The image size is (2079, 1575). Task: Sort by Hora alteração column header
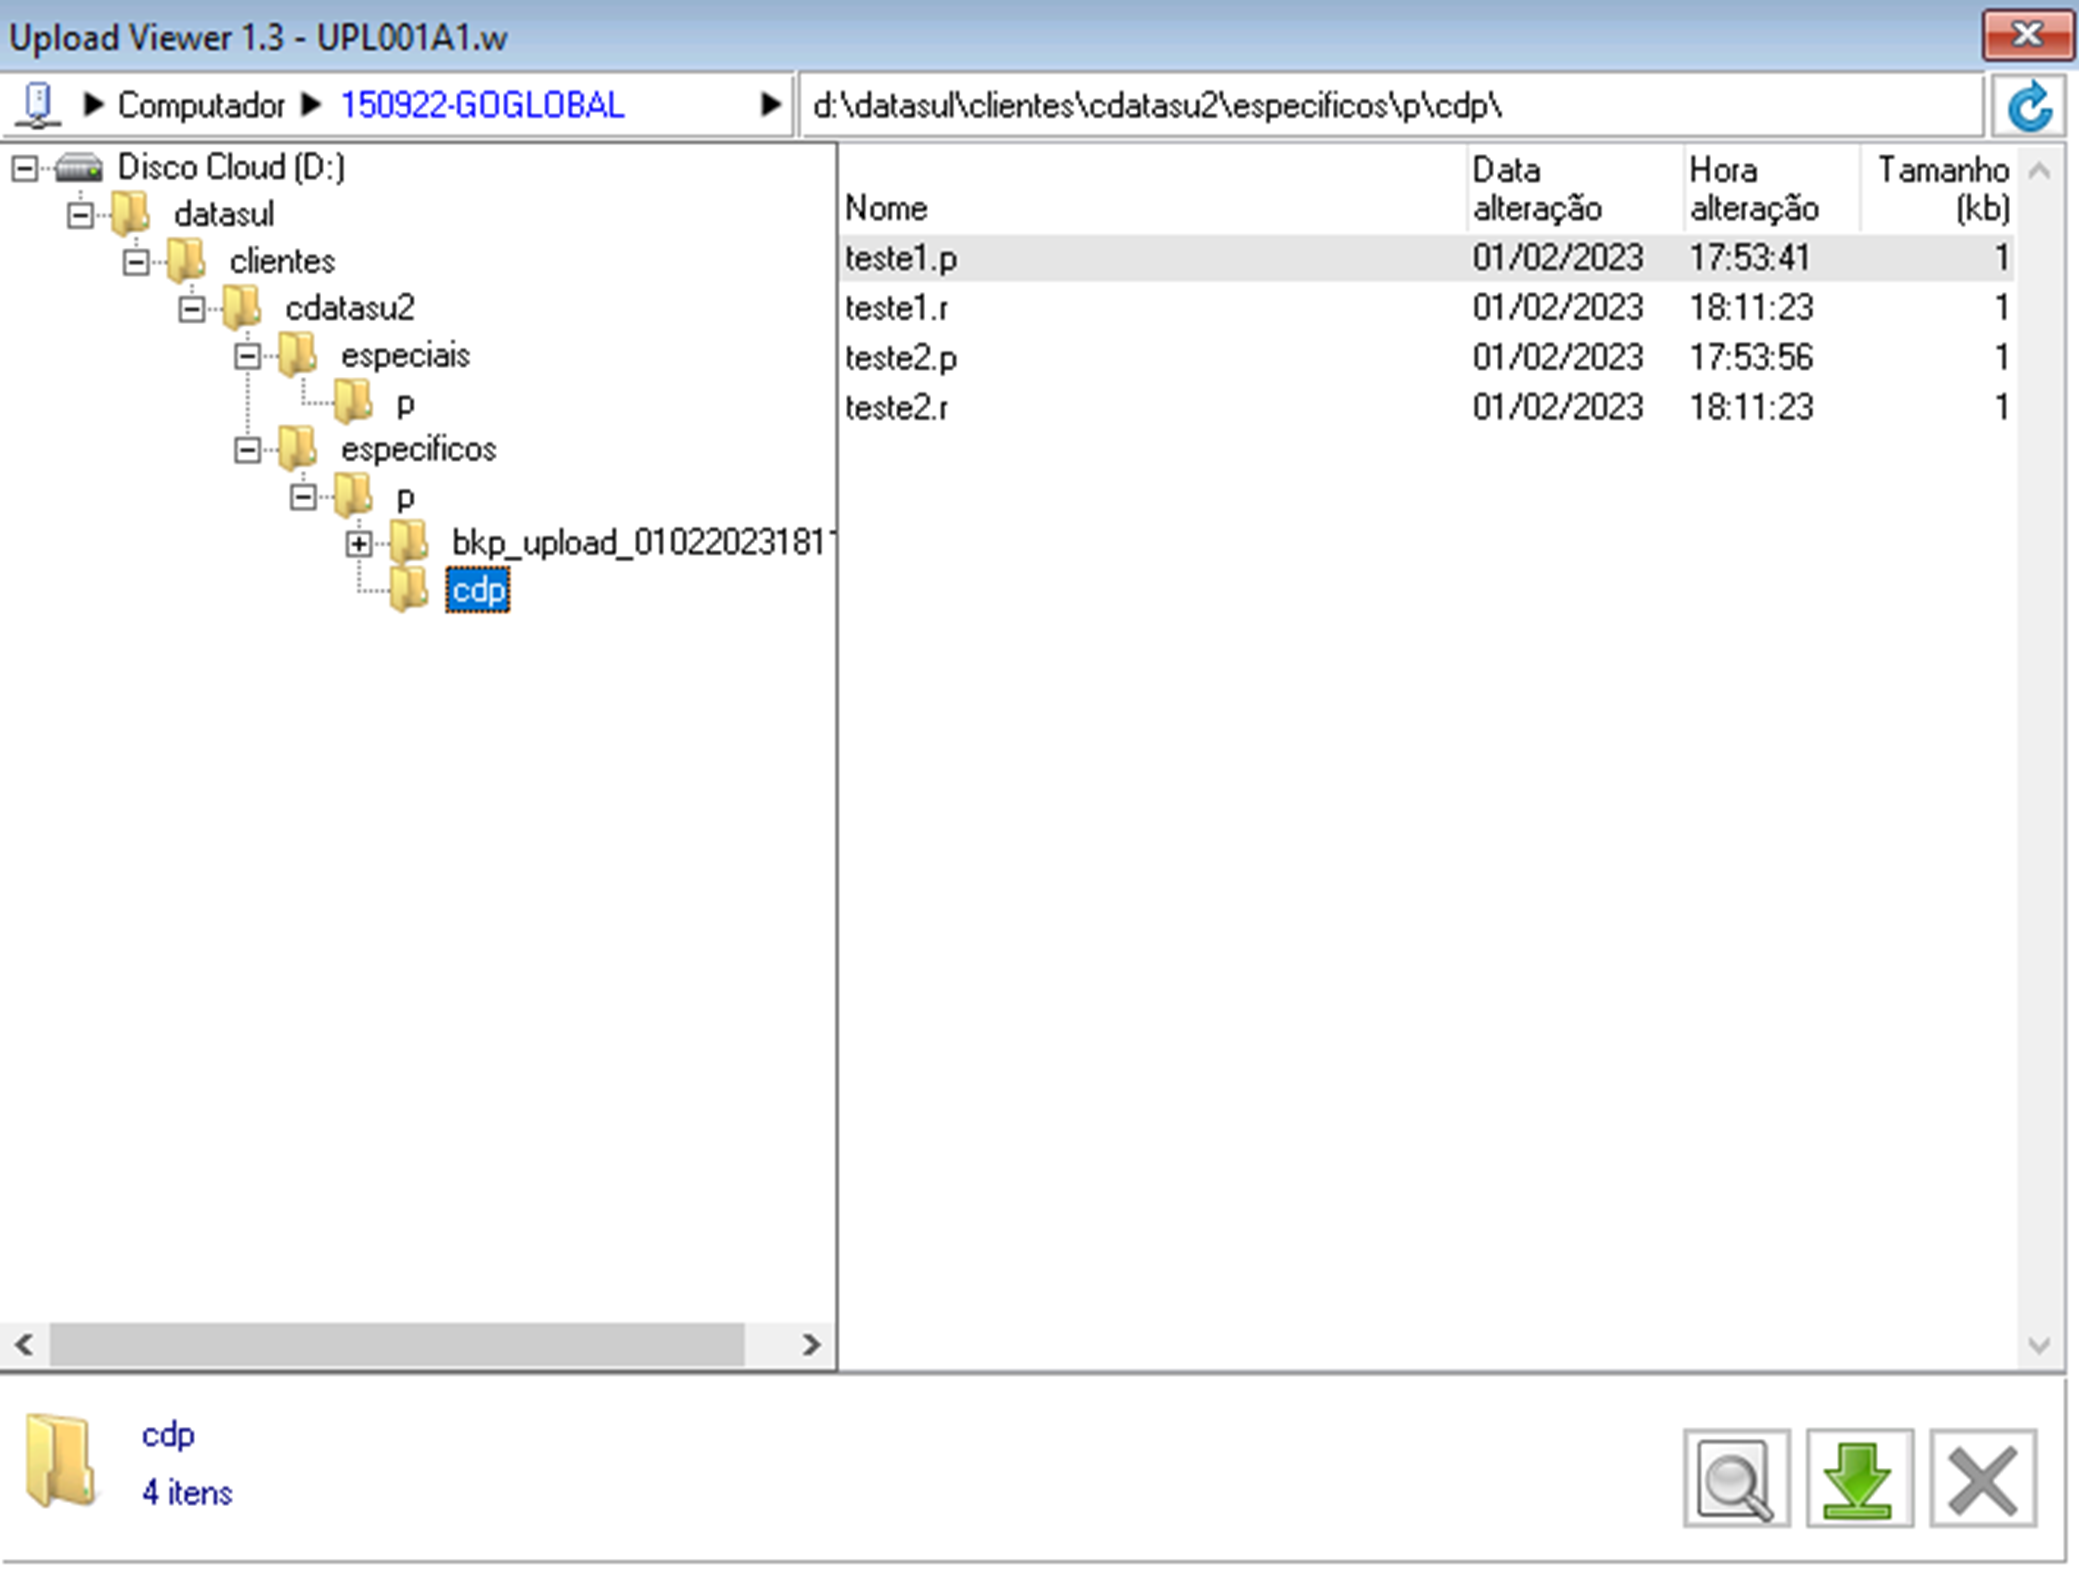coord(1753,189)
